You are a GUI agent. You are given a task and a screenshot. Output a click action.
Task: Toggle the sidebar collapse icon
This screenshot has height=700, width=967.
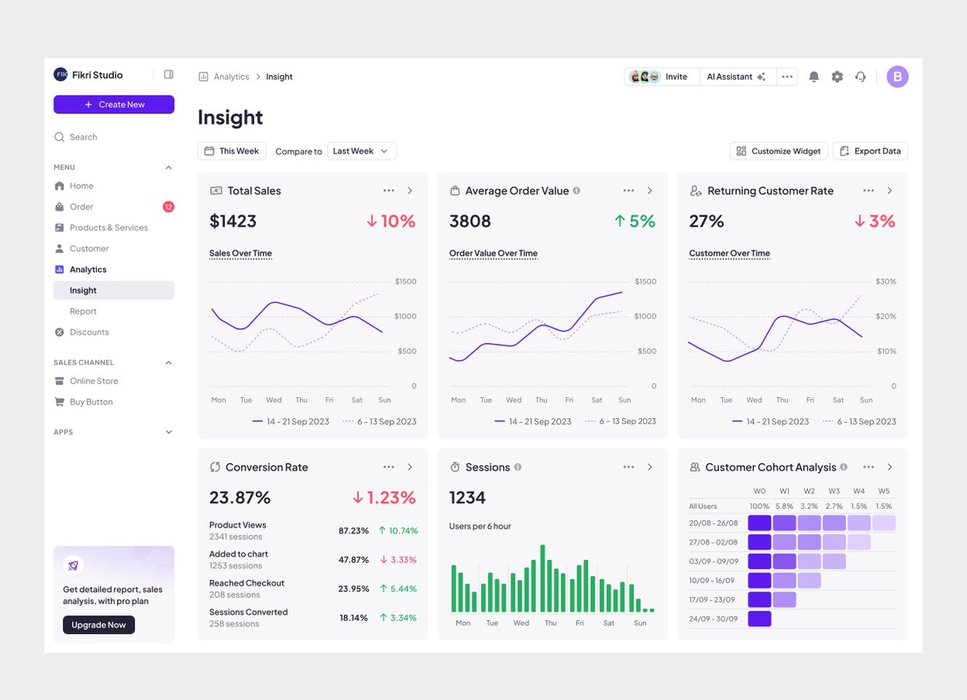click(168, 75)
